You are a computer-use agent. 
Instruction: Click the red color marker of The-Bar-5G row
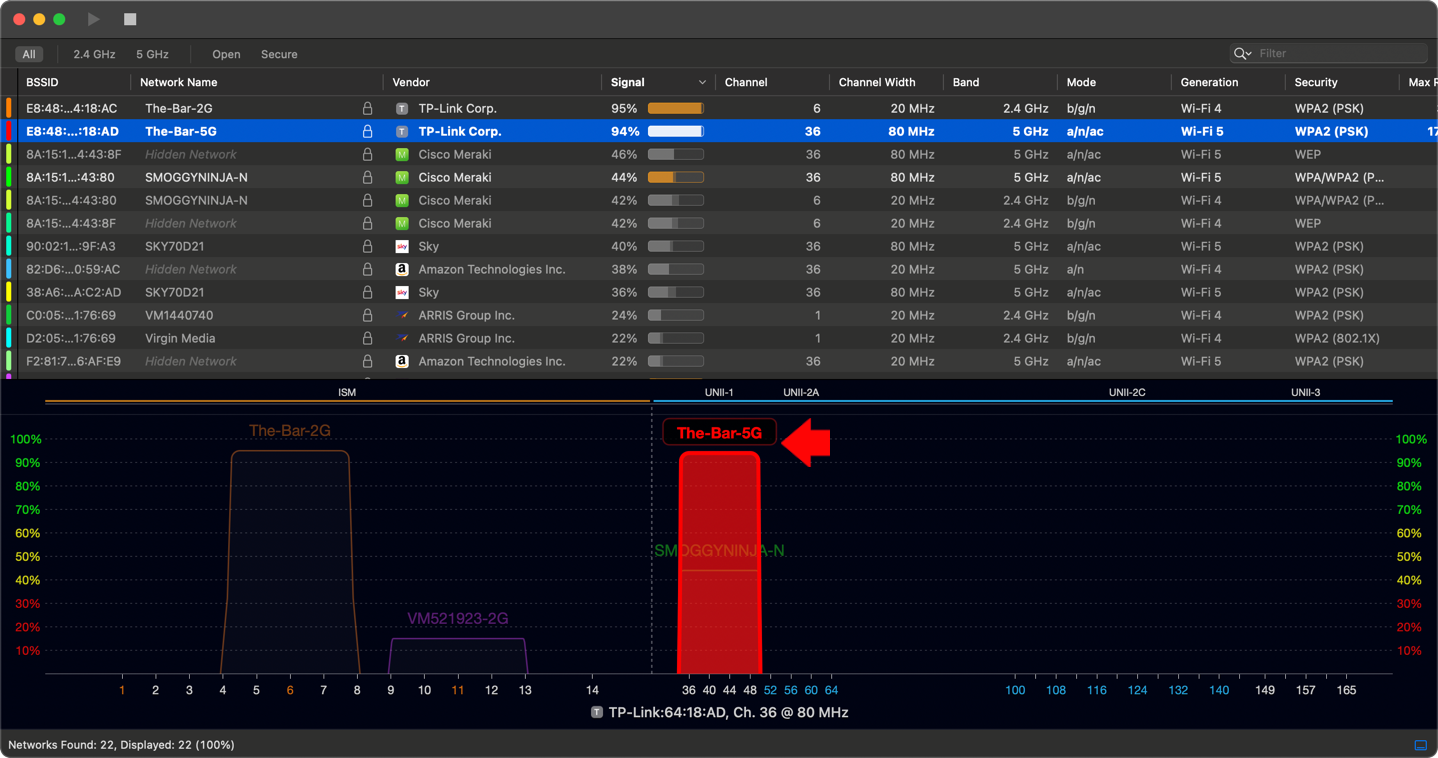(9, 131)
